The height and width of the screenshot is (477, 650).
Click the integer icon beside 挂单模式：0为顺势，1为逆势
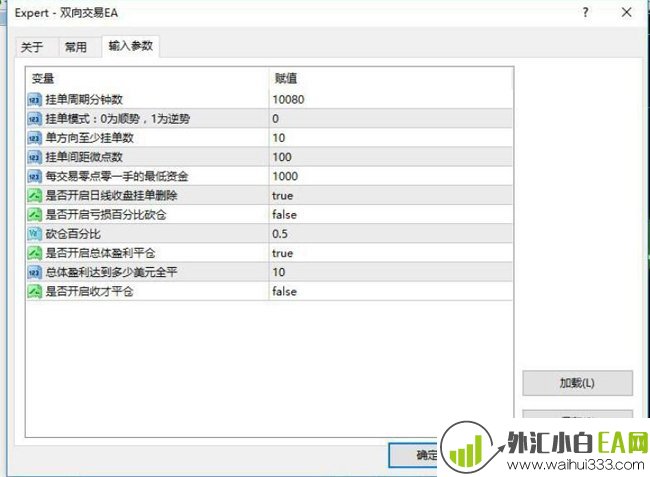coord(34,119)
